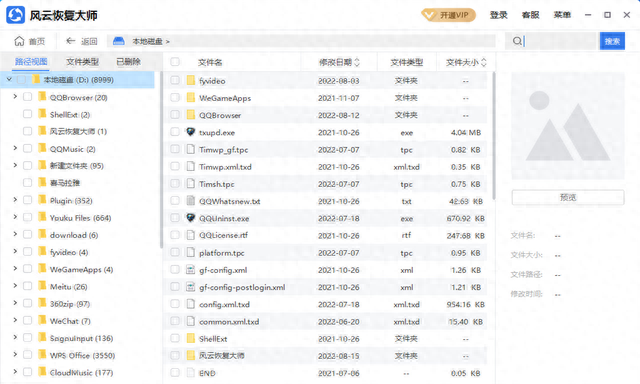Click 登录 in the title bar
The height and width of the screenshot is (384, 640).
click(498, 15)
